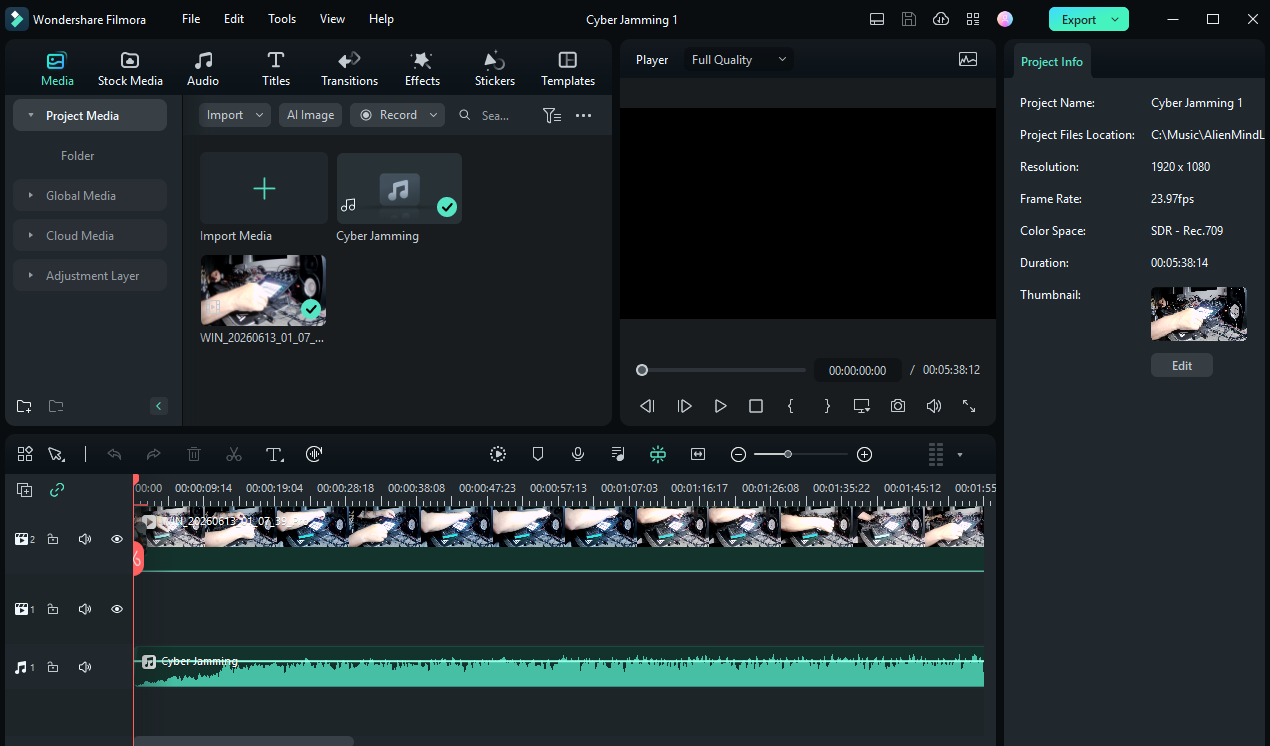Screen dimensions: 1270x746
Task: Stop playback in player
Action: coord(756,406)
